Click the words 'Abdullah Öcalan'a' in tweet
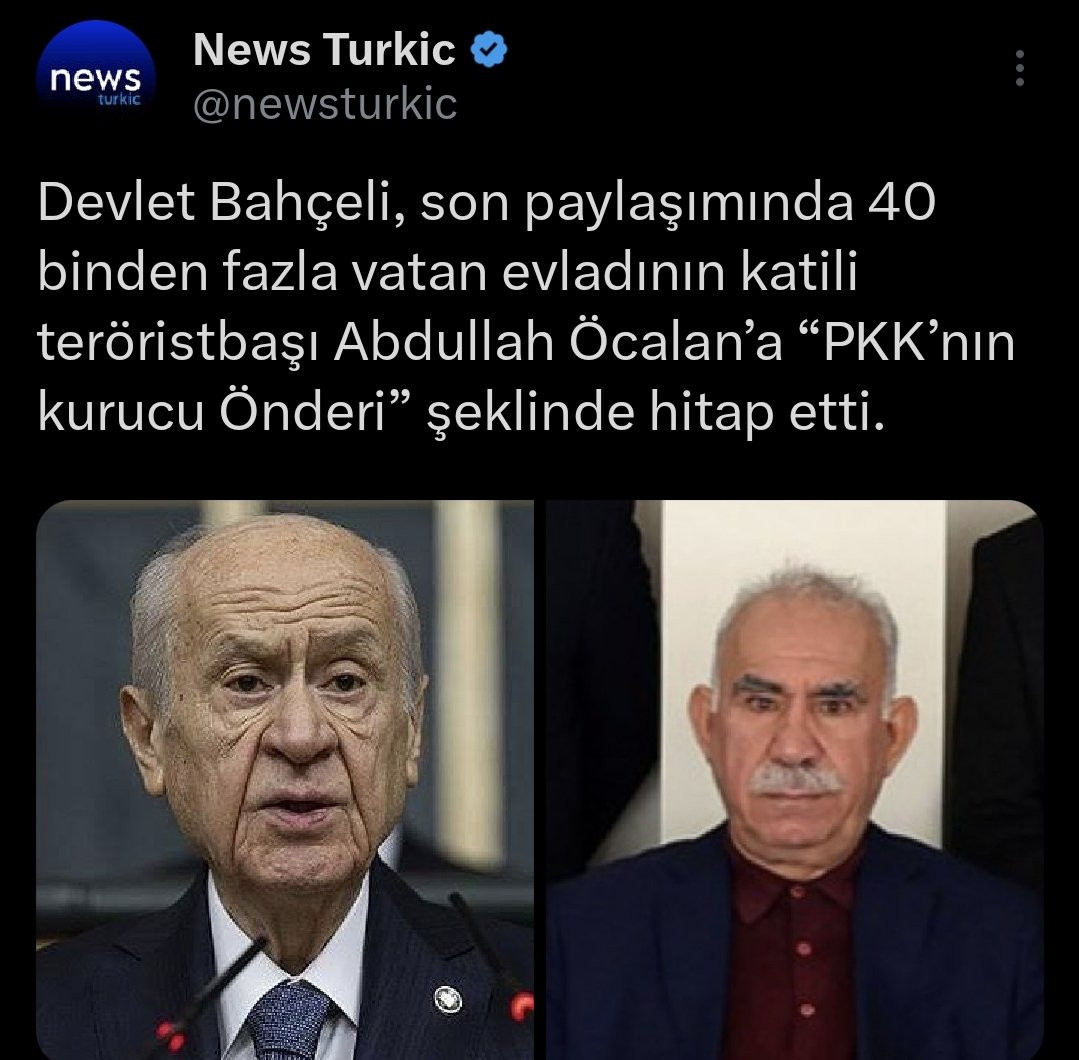1079x1060 pixels. coord(558,342)
